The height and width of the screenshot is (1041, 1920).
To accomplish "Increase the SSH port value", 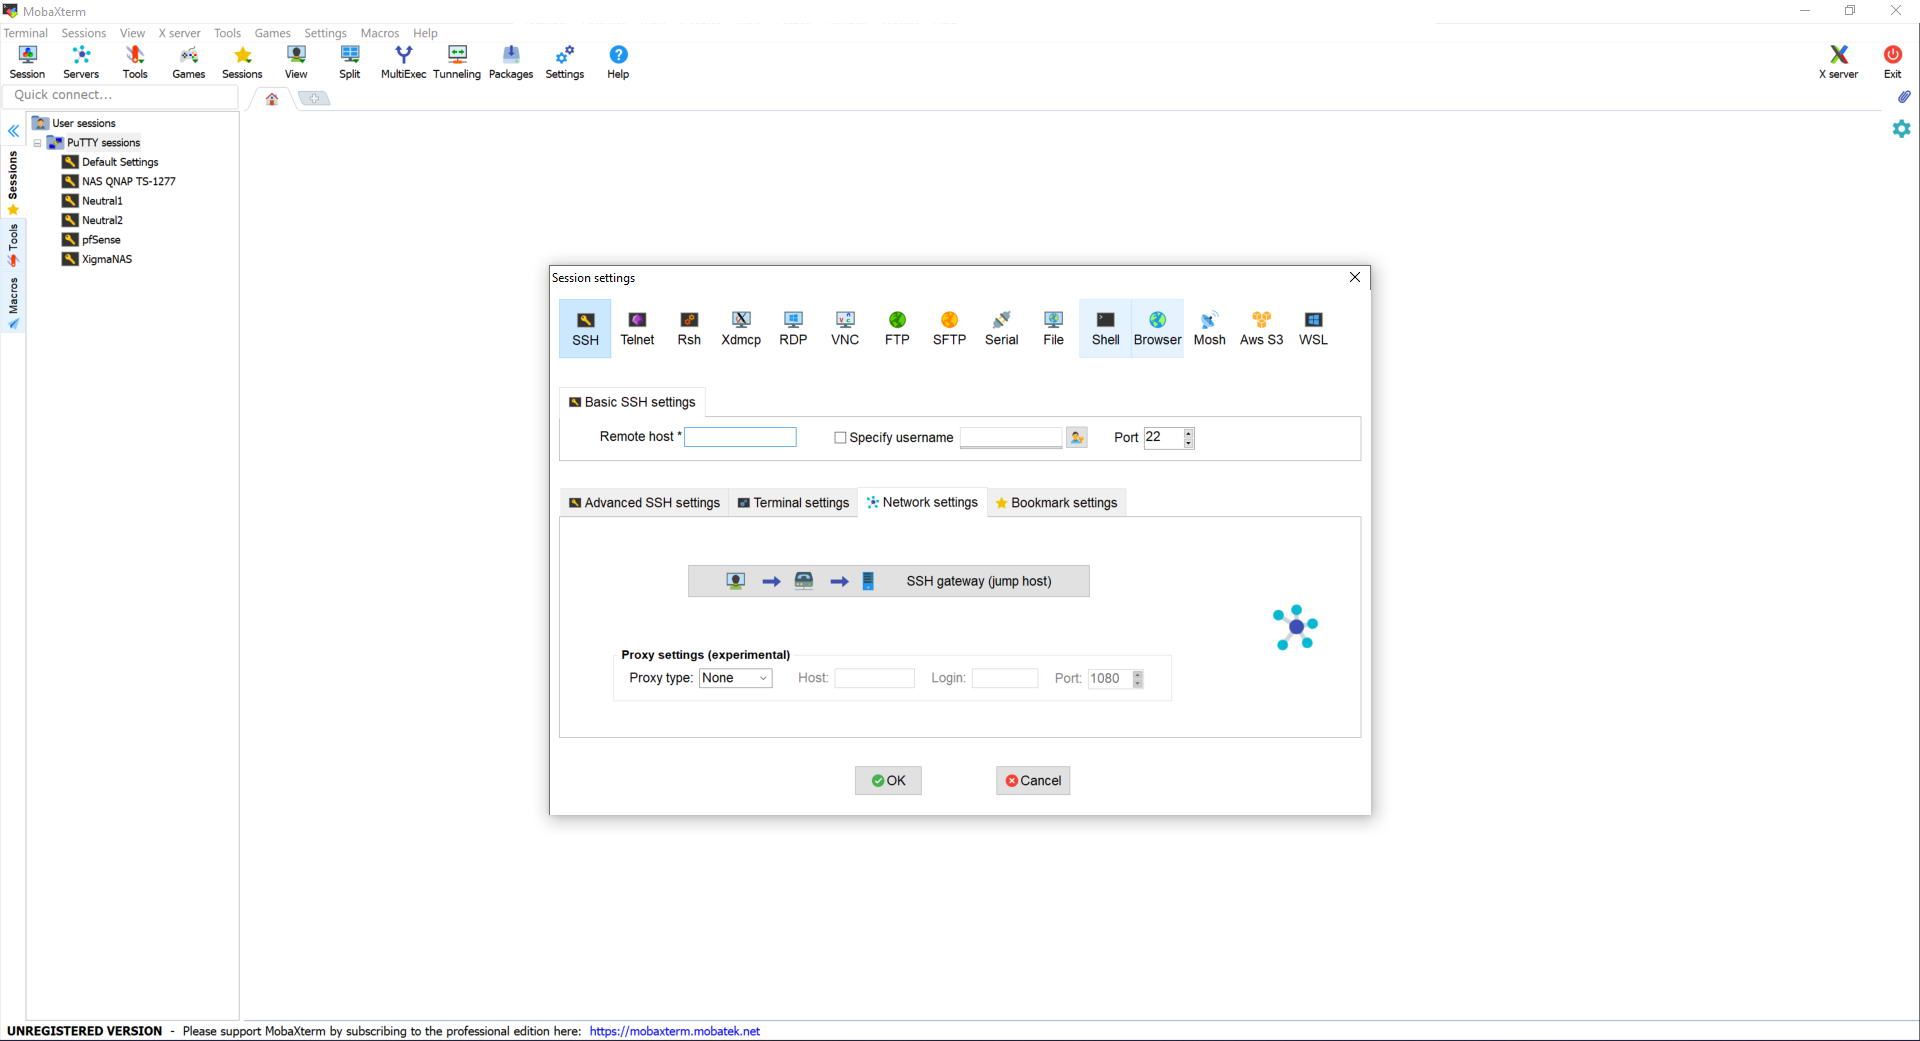I will pyautogui.click(x=1188, y=433).
